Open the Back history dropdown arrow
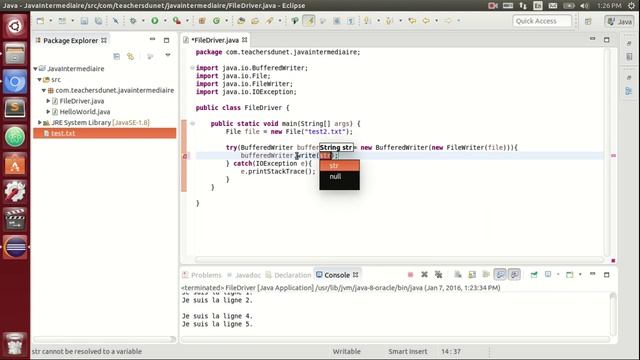Image resolution: width=640 pixels, height=360 pixels. point(437,21)
